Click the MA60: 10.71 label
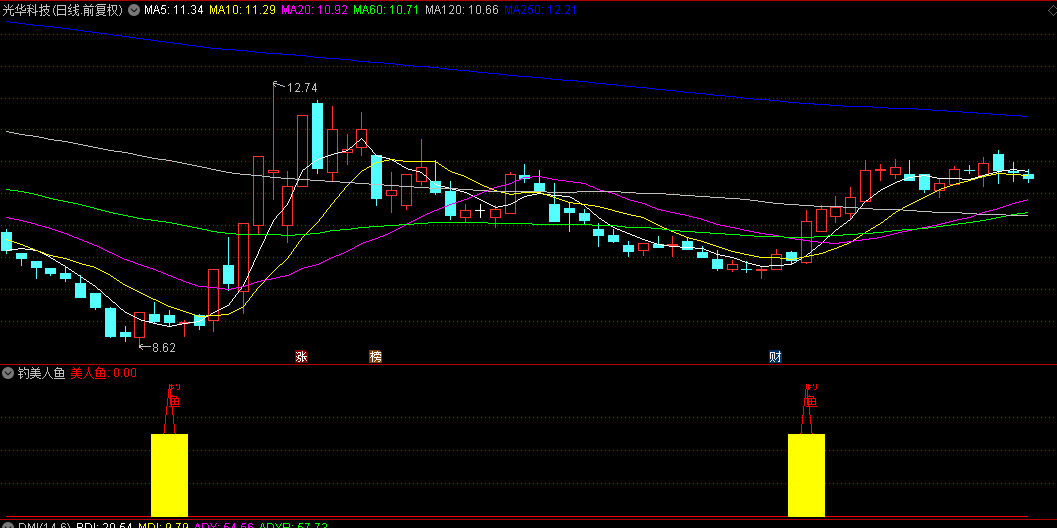Viewport: 1057px width, 528px height. 387,10
